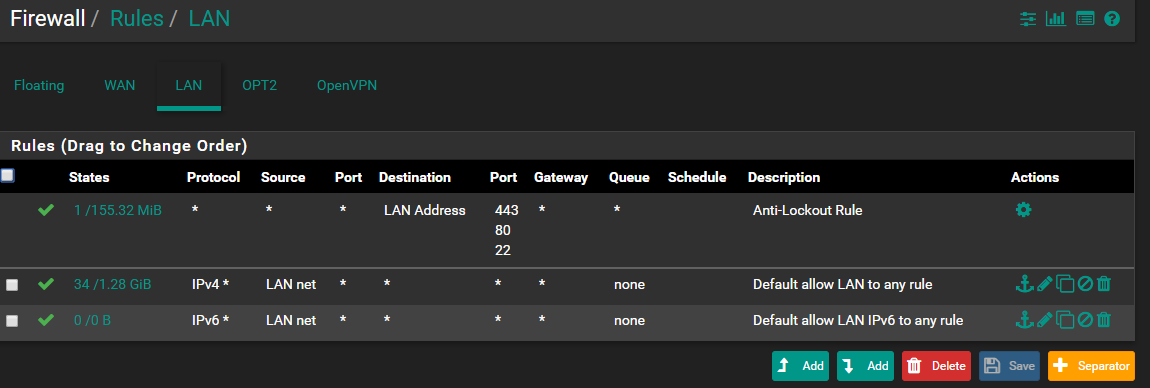The height and width of the screenshot is (388, 1150).
Task: Click the Rules breadcrumb link
Action: pyautogui.click(x=136, y=18)
